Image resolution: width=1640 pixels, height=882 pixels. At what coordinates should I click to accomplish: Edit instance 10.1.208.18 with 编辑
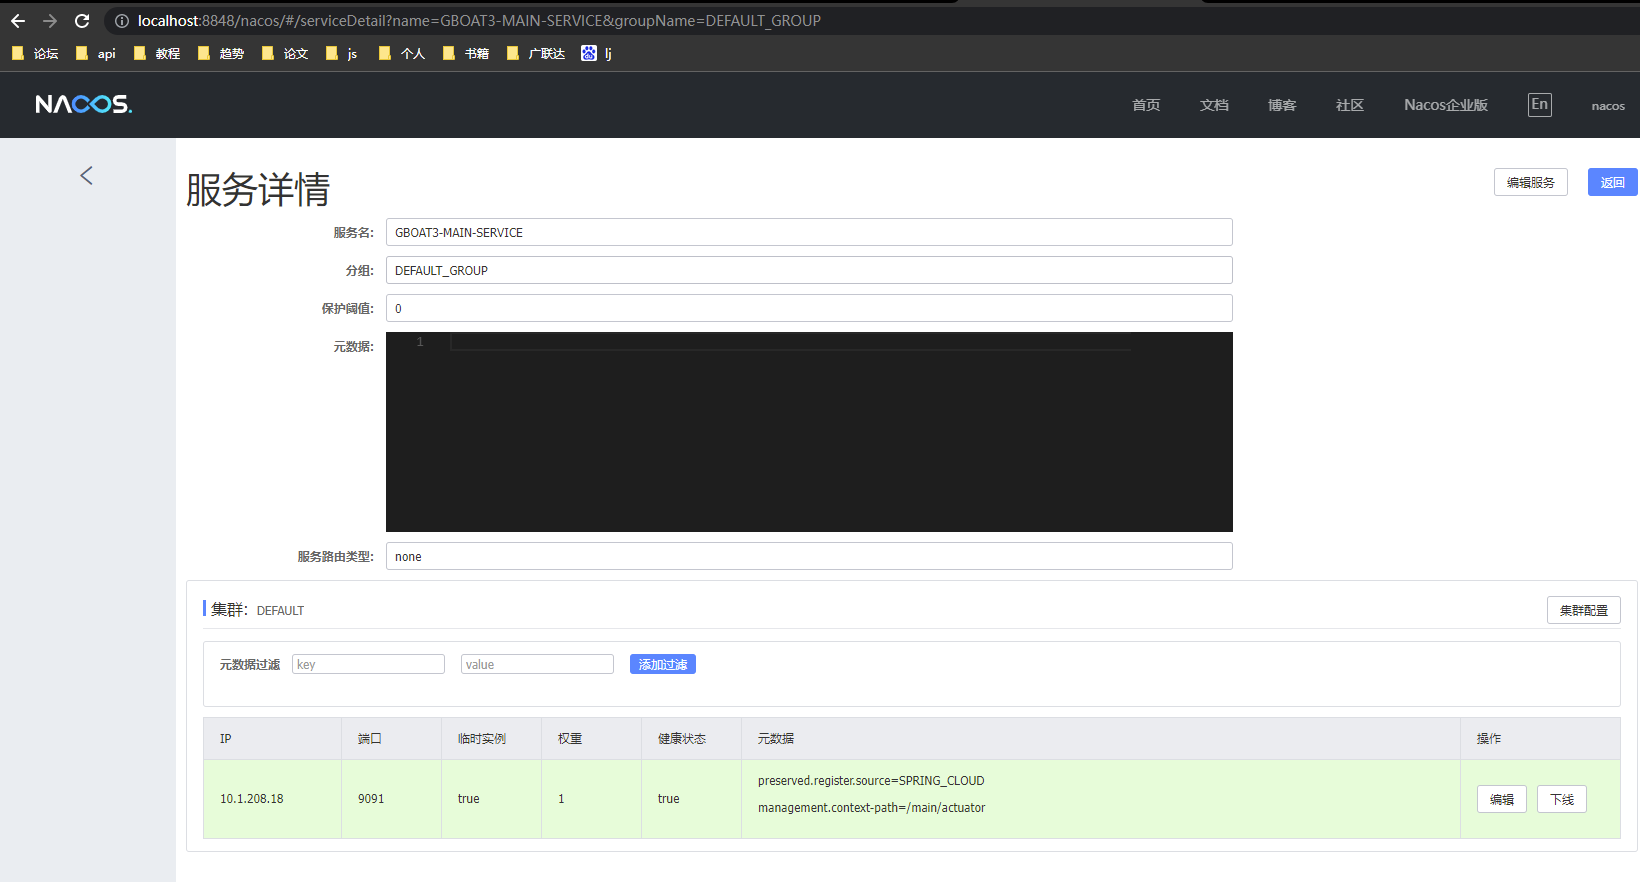[1502, 799]
